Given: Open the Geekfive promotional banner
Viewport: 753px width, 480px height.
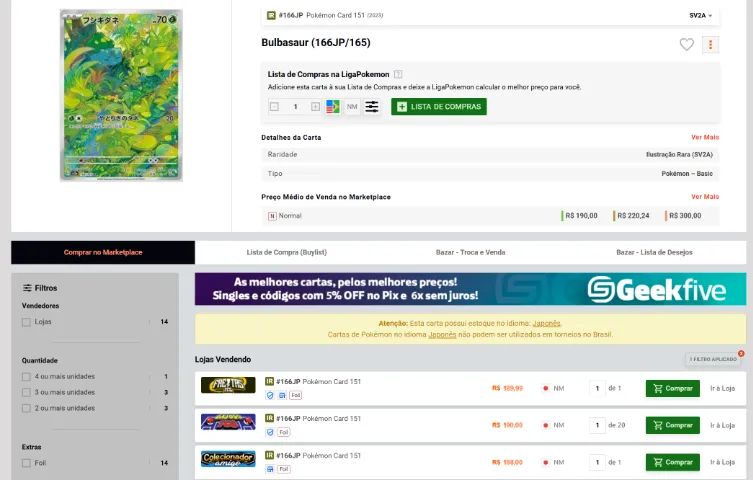Looking at the screenshot, I should (x=471, y=289).
